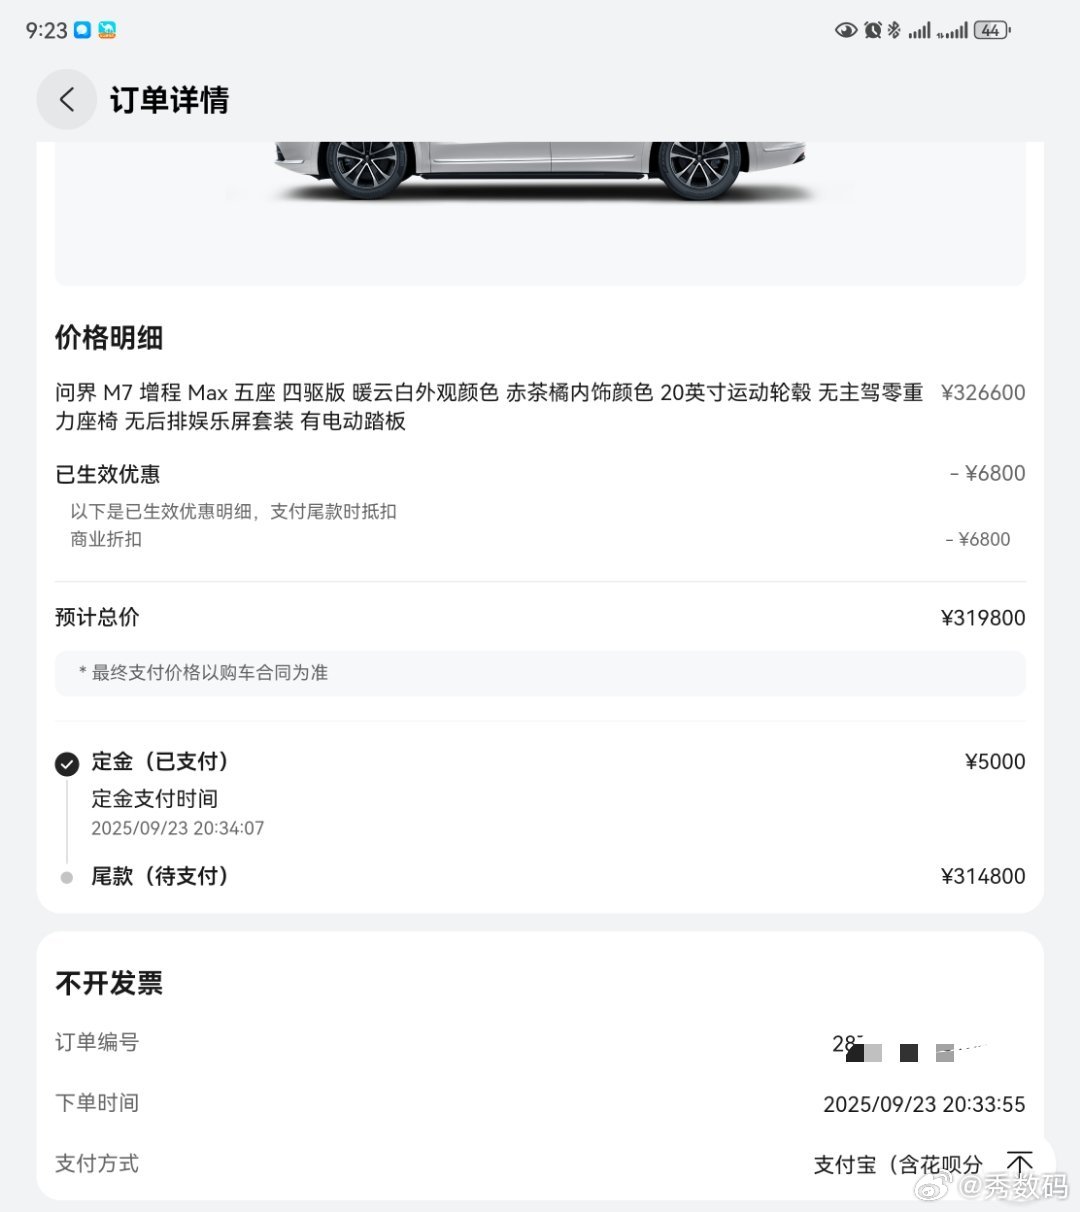
Task: Tap the alarm clock status icon
Action: pos(872,31)
